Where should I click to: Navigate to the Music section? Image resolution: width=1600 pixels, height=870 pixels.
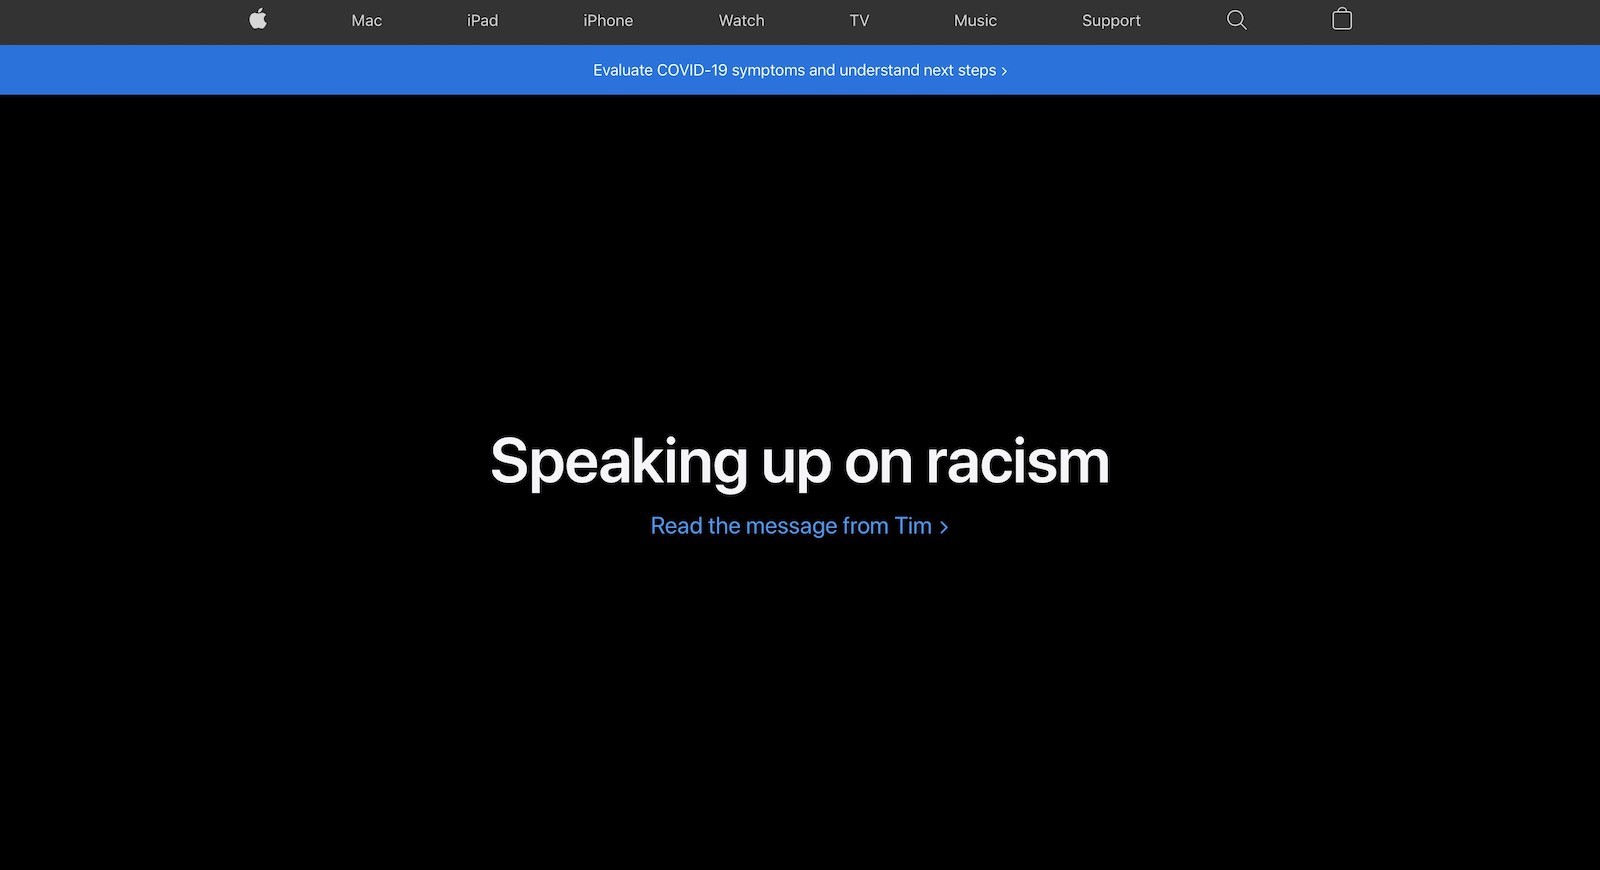pos(975,21)
